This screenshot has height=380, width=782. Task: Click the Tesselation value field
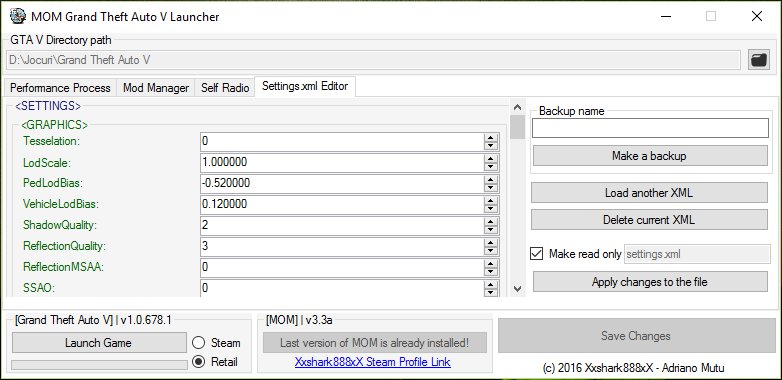[342, 142]
